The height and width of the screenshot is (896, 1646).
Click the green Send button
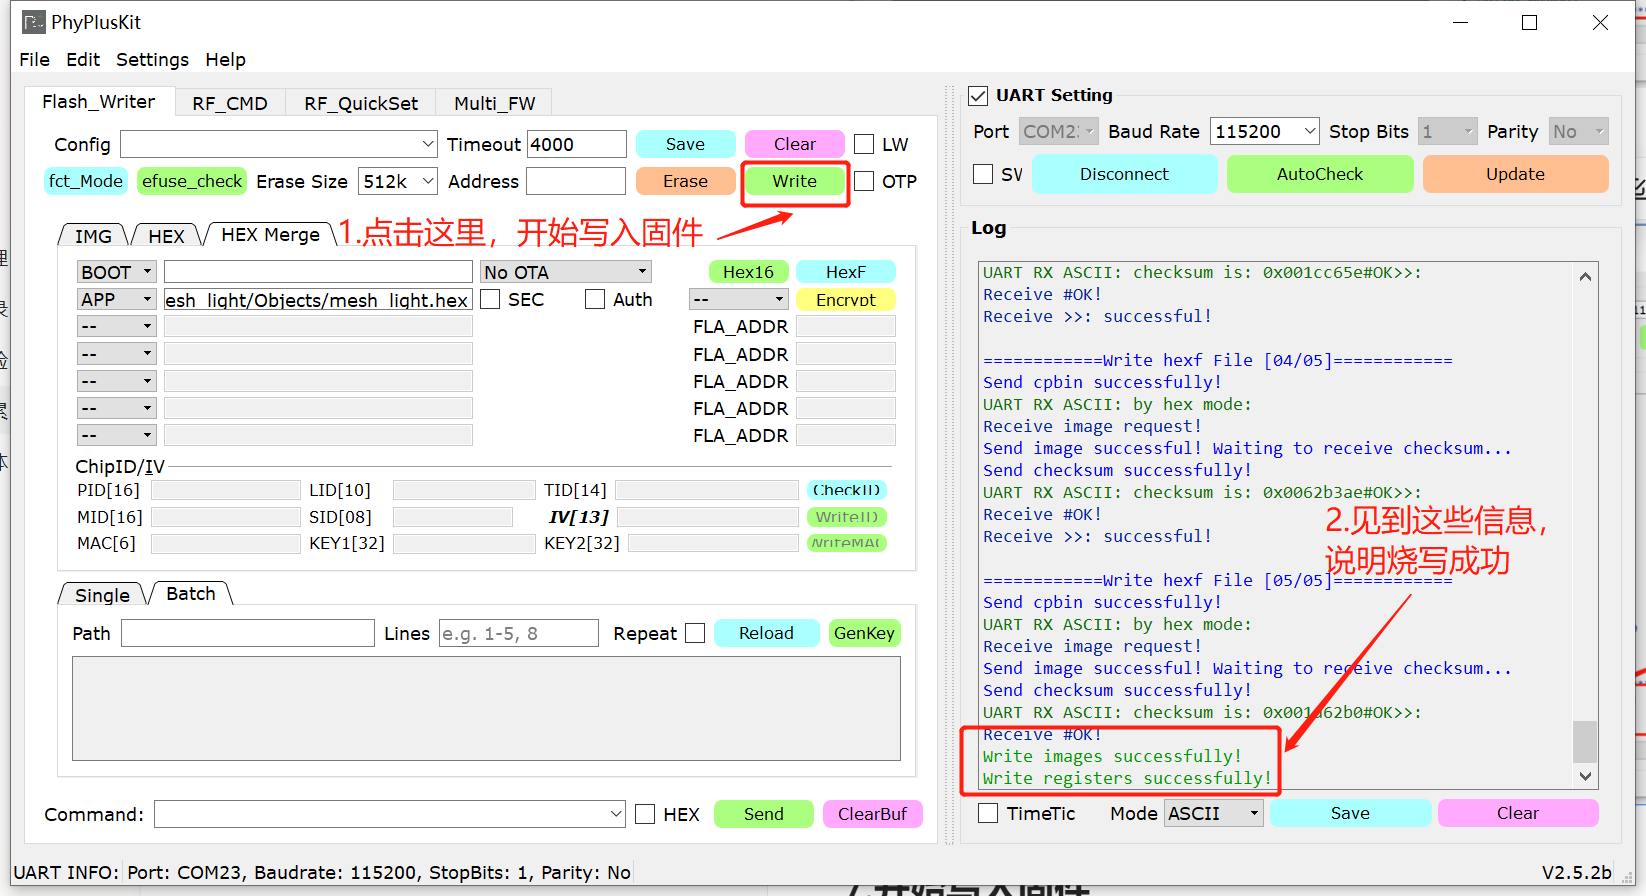pyautogui.click(x=763, y=814)
